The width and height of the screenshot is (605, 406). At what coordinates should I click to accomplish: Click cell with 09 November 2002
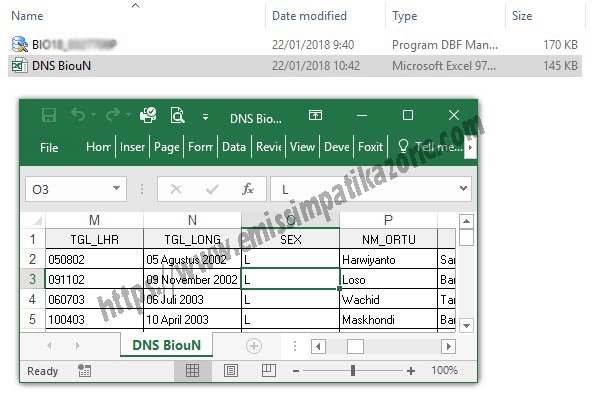click(x=192, y=279)
